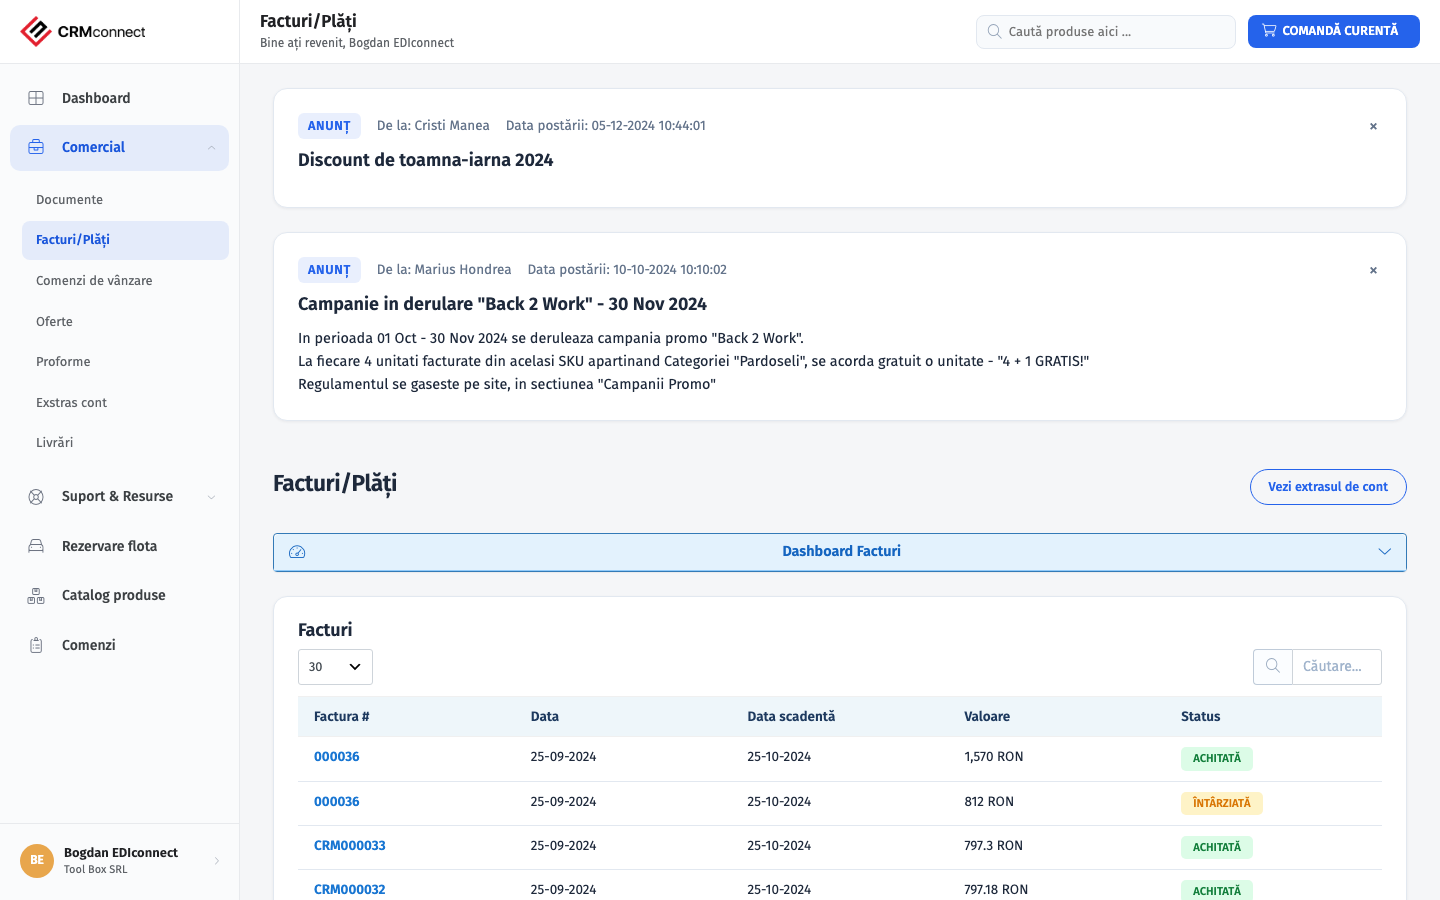Click the Suport & Resurse lifebuoy icon

[36, 497]
